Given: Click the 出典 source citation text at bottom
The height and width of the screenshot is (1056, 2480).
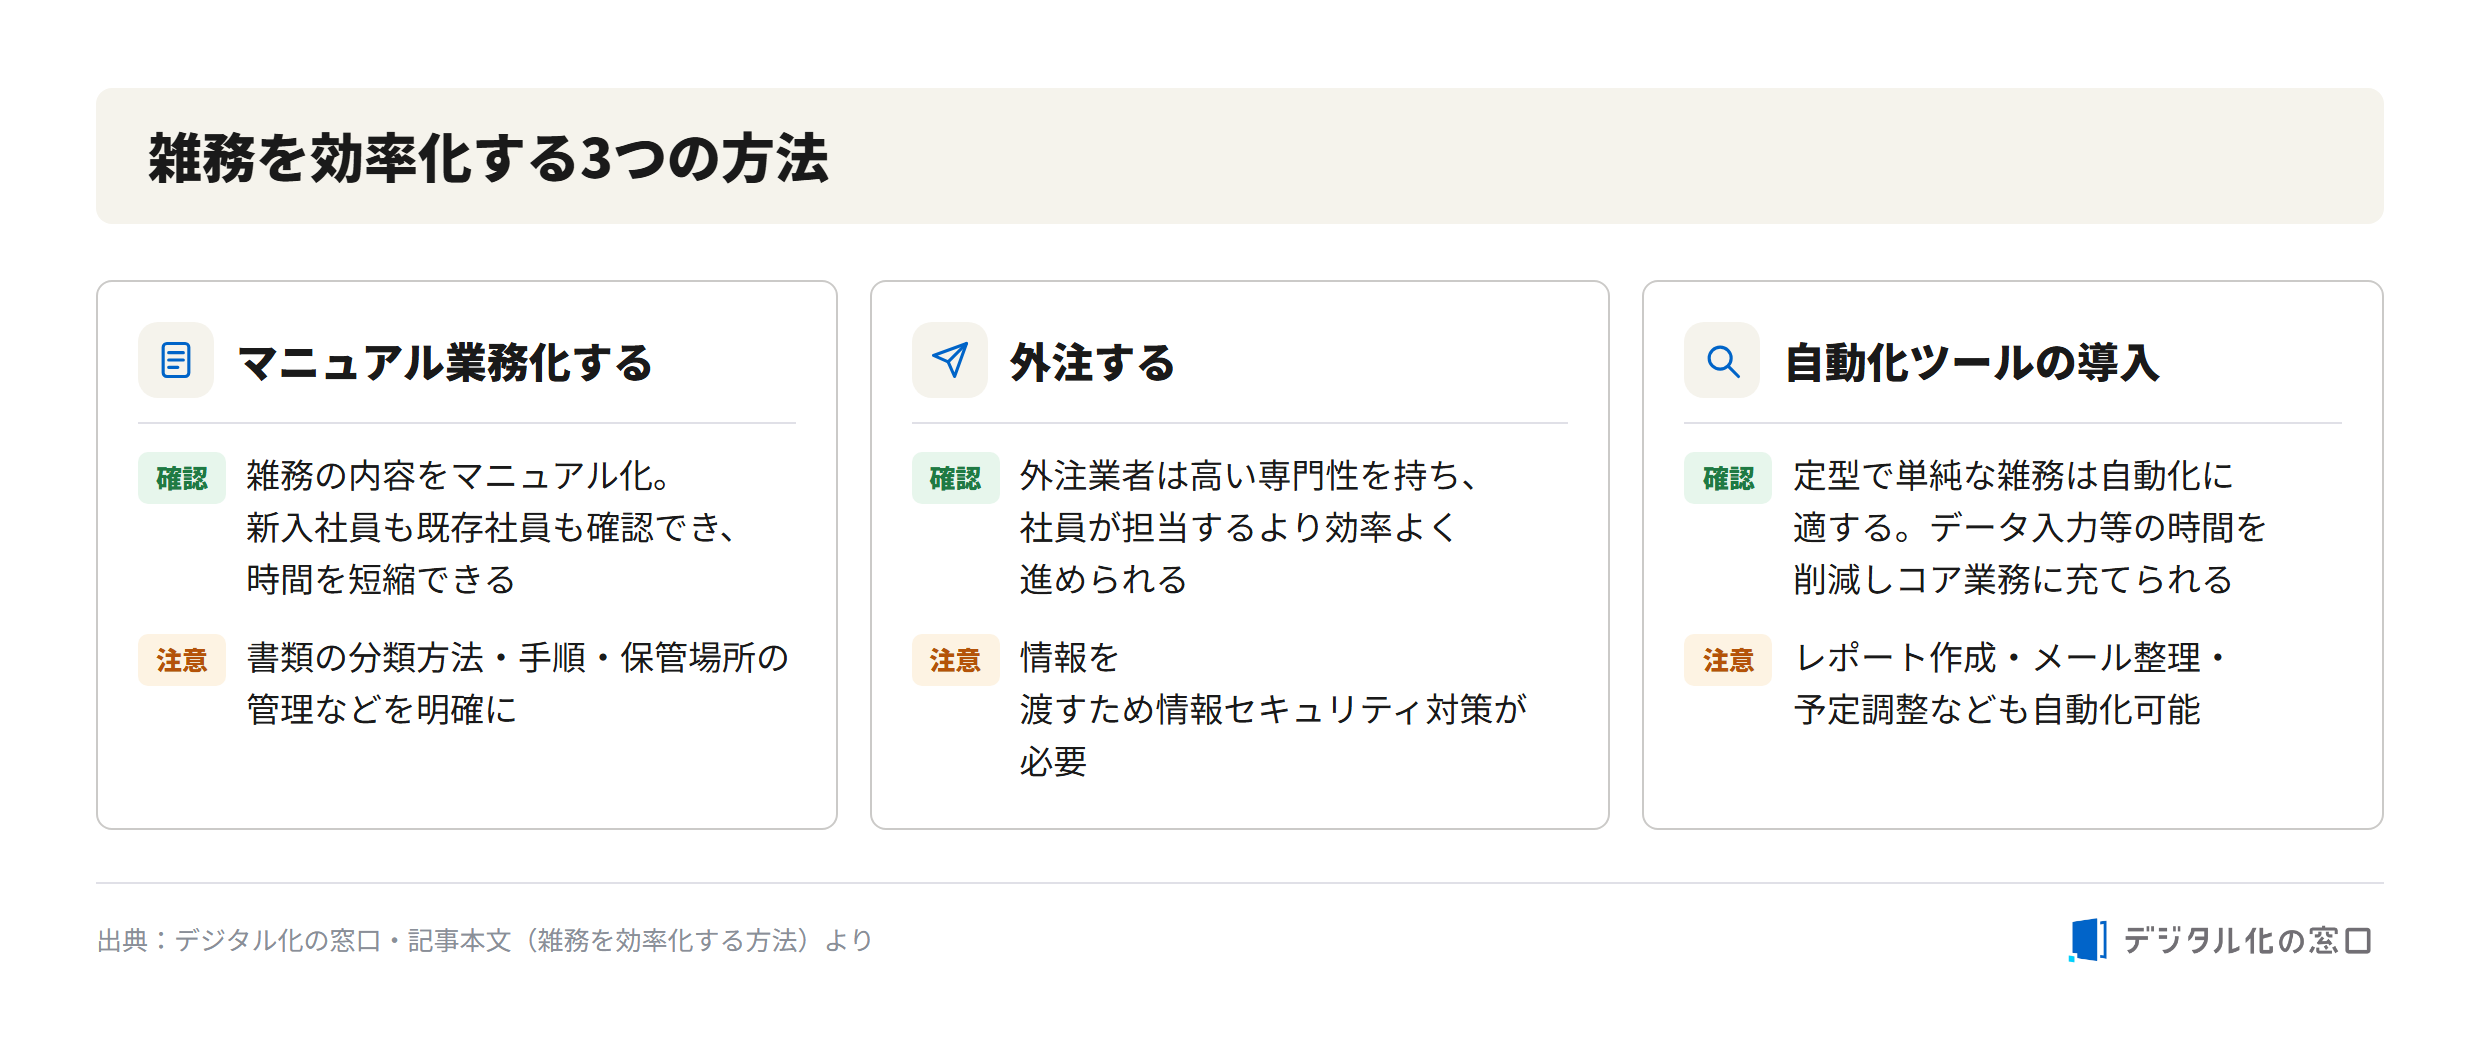Looking at the screenshot, I should 485,941.
